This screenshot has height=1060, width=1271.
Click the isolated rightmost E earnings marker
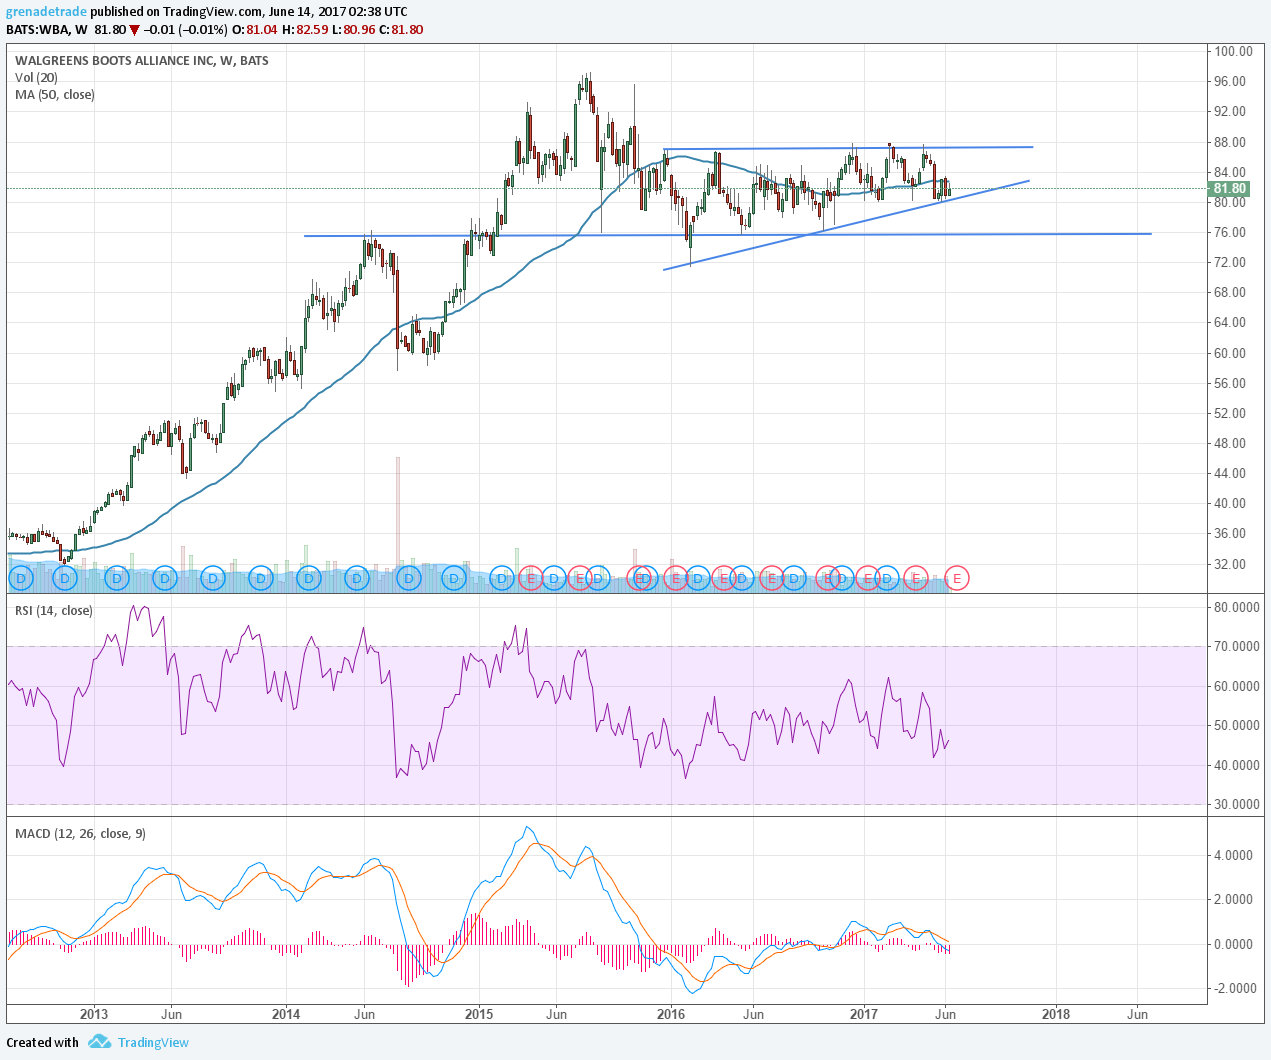coord(957,578)
